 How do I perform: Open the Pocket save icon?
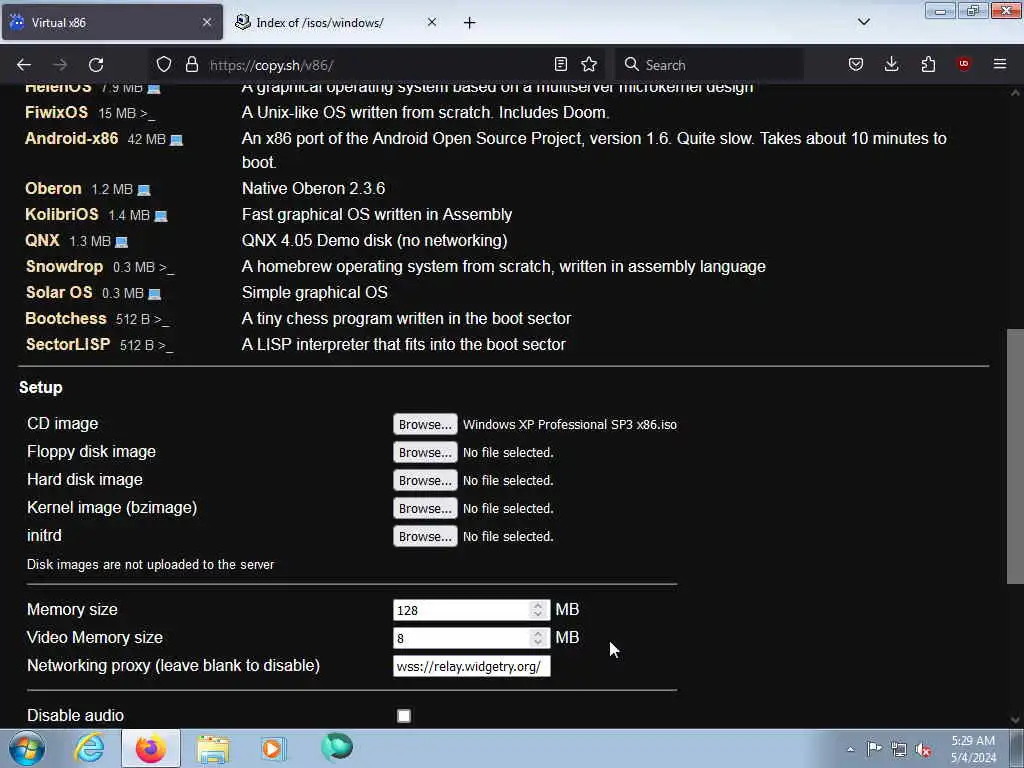coord(856,64)
